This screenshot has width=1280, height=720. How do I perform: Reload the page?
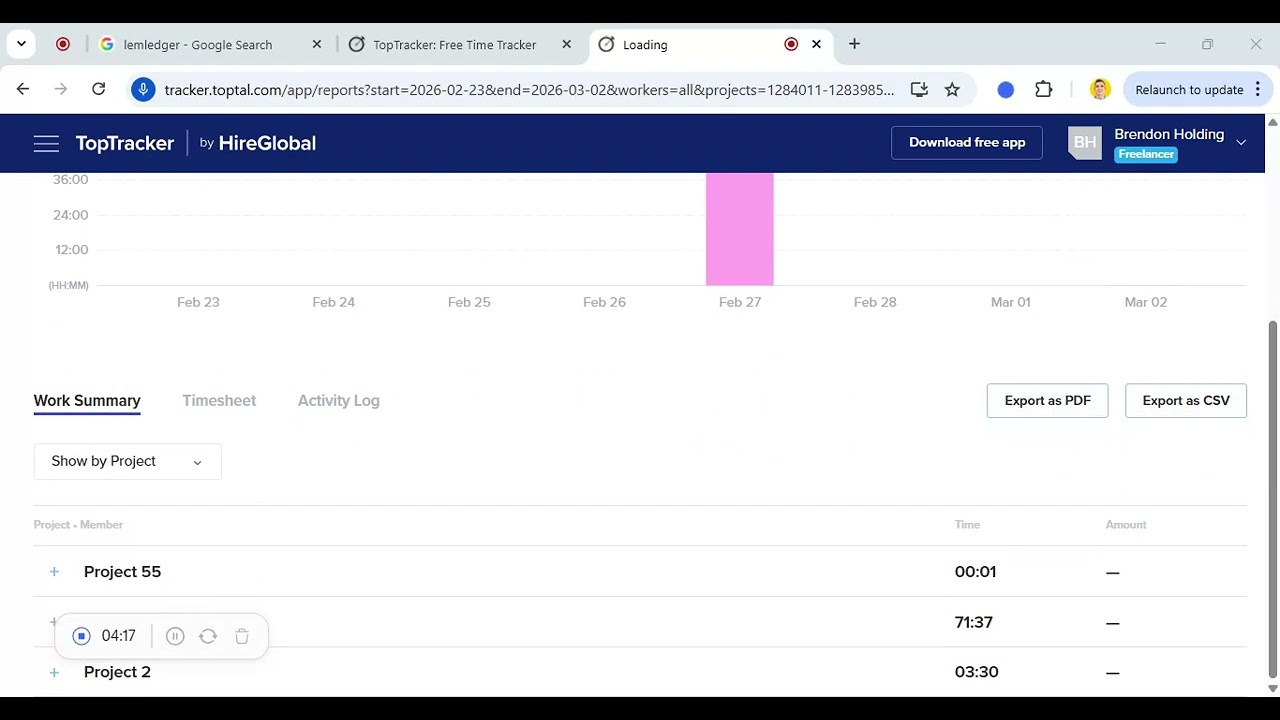click(x=98, y=89)
